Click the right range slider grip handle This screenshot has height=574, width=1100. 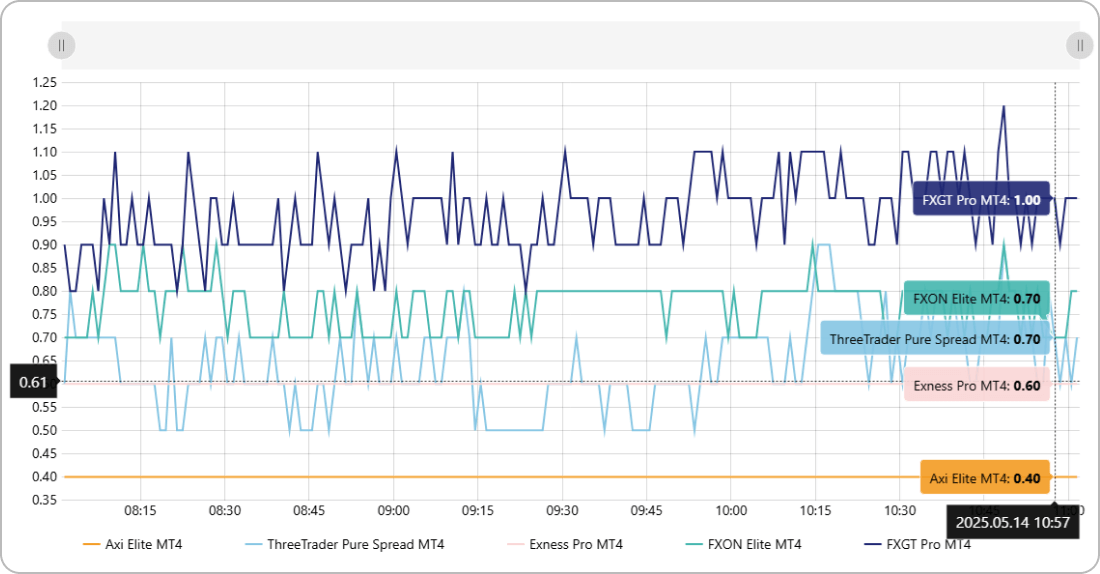pos(1080,45)
